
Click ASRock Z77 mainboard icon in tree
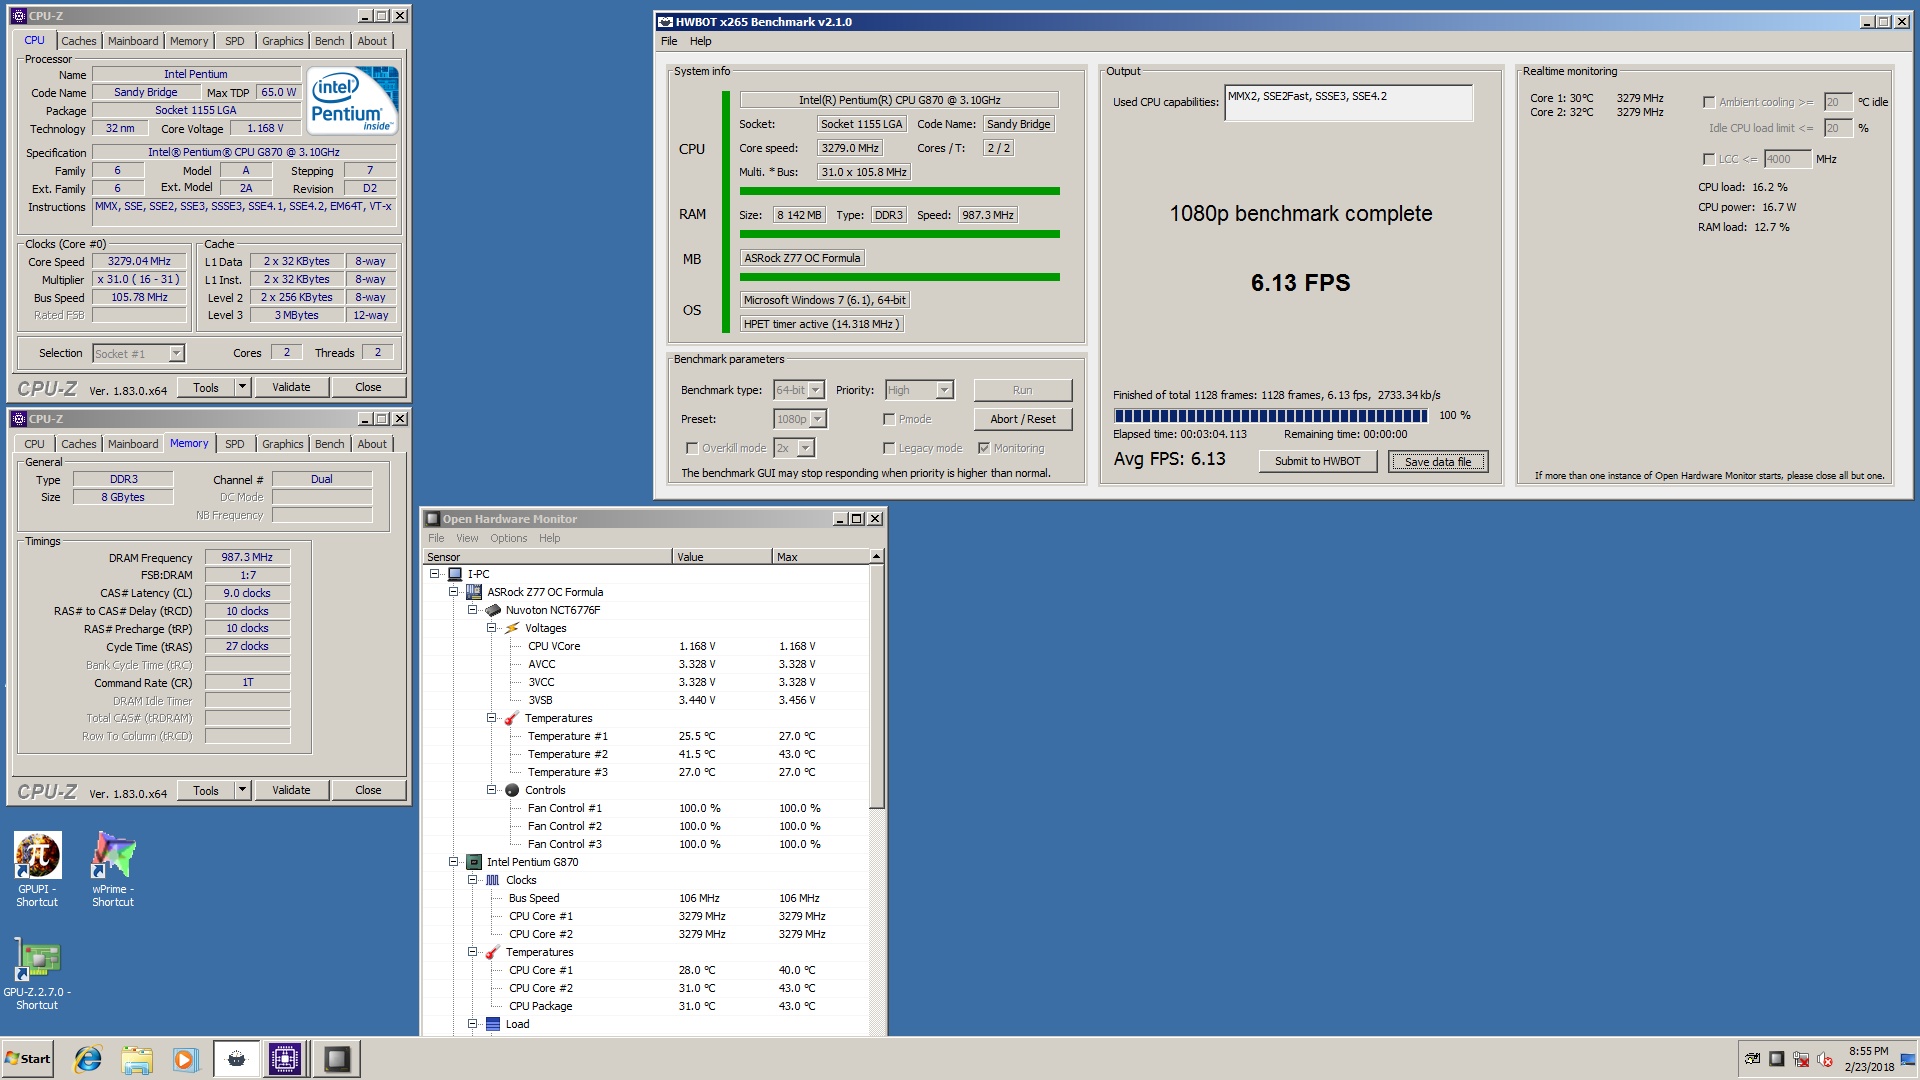(474, 592)
